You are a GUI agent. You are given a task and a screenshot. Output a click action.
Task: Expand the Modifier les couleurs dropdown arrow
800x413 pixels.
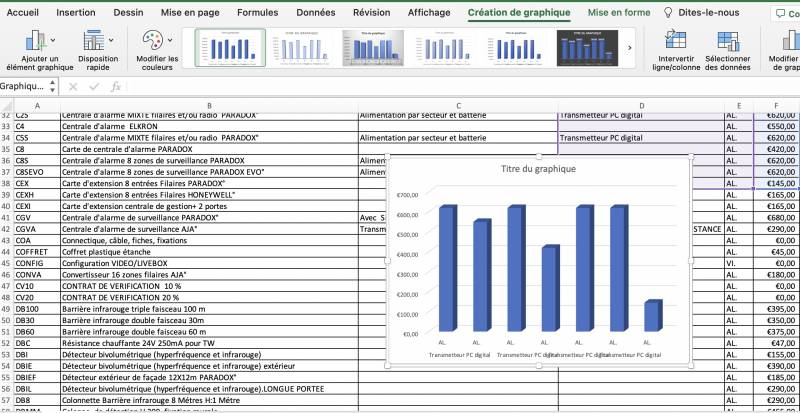pyautogui.click(x=170, y=40)
